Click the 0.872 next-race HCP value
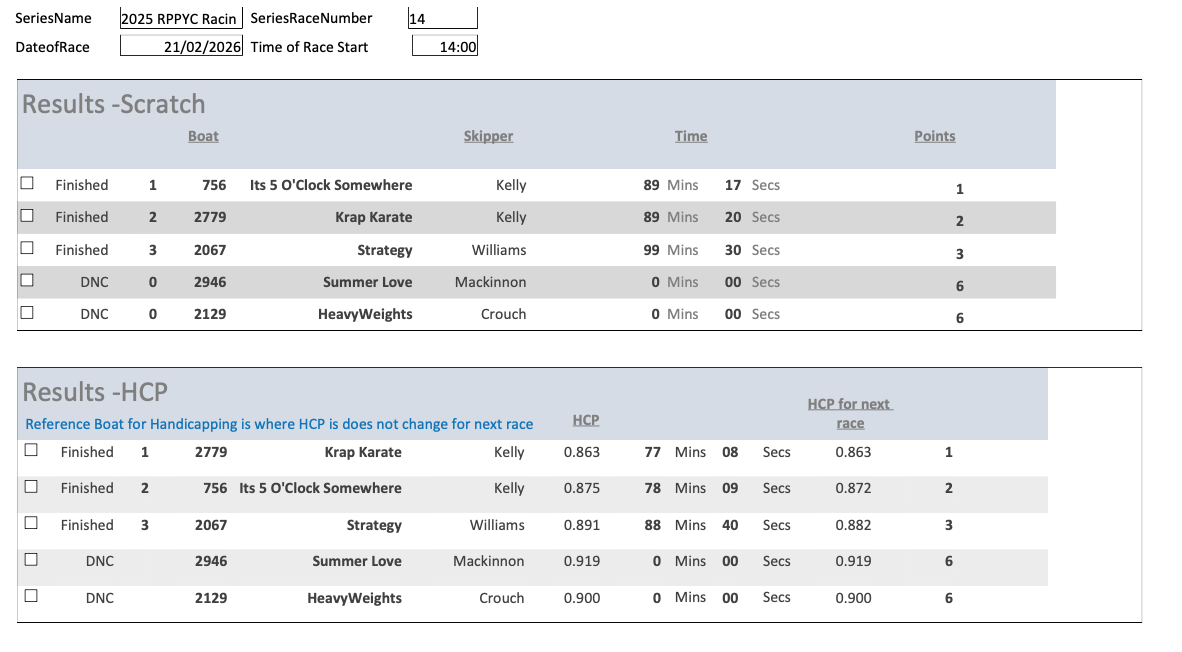Screen dimensions: 1182x652 click(x=853, y=488)
